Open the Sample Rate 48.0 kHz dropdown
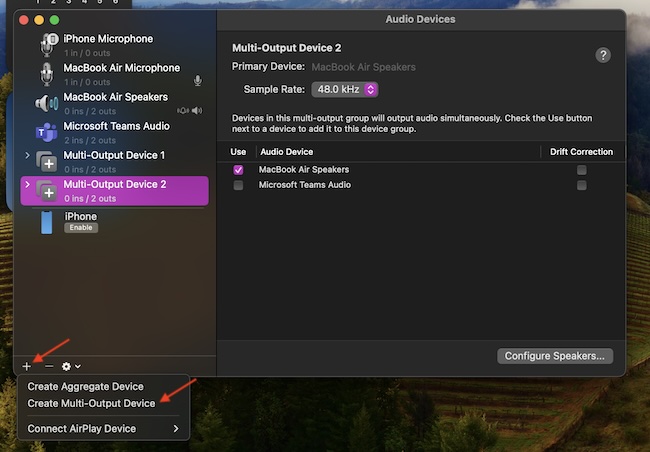650x452 pixels. tap(344, 90)
